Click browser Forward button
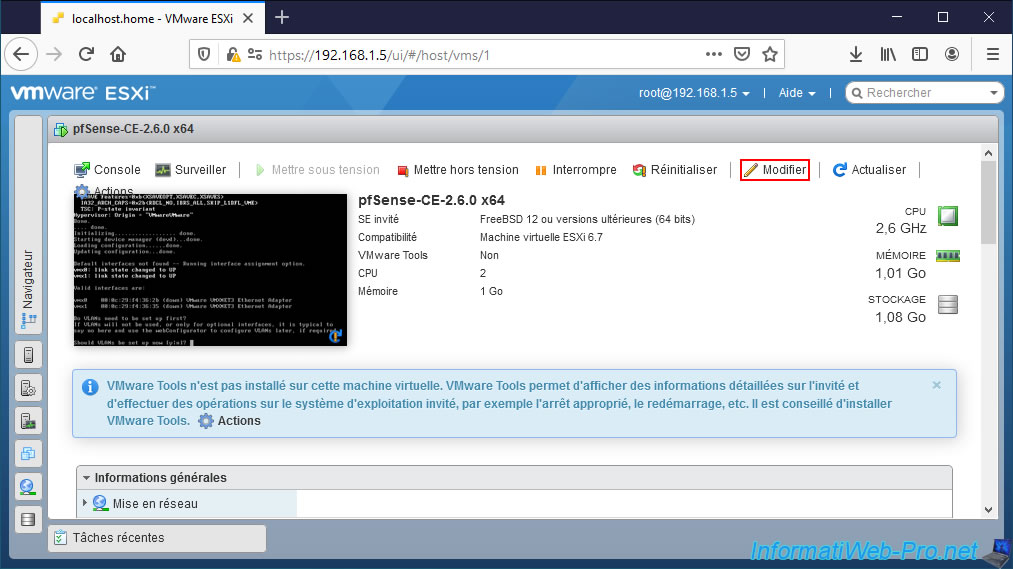The image size is (1013, 569). [54, 54]
